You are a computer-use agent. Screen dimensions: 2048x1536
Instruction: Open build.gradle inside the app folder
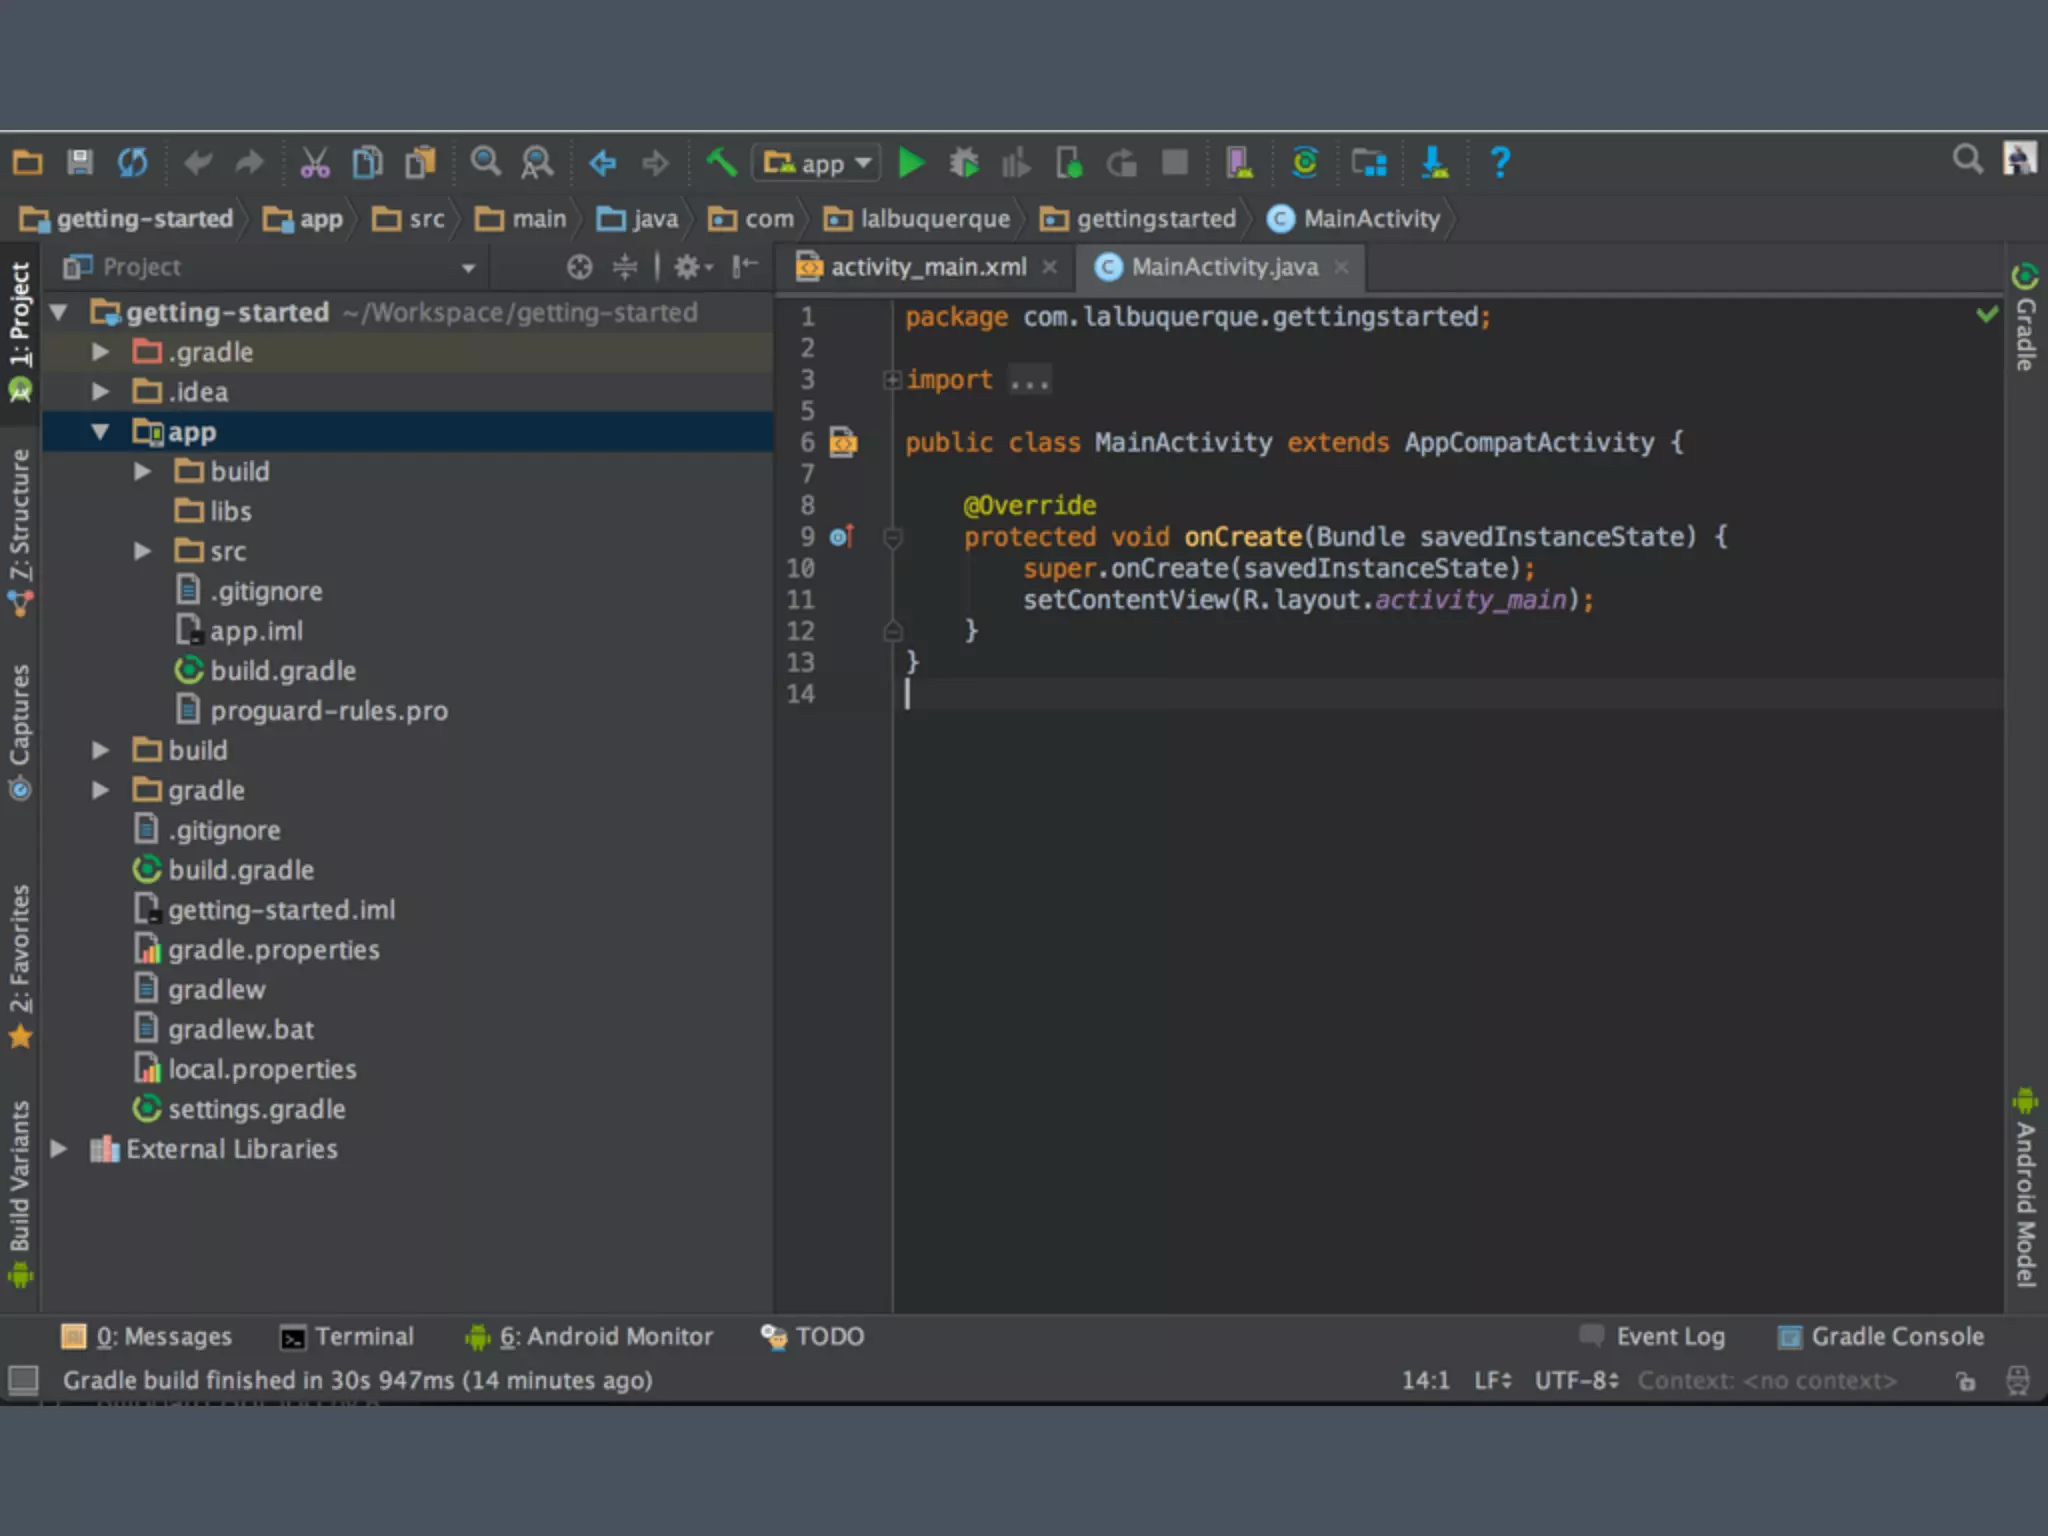[x=282, y=671]
